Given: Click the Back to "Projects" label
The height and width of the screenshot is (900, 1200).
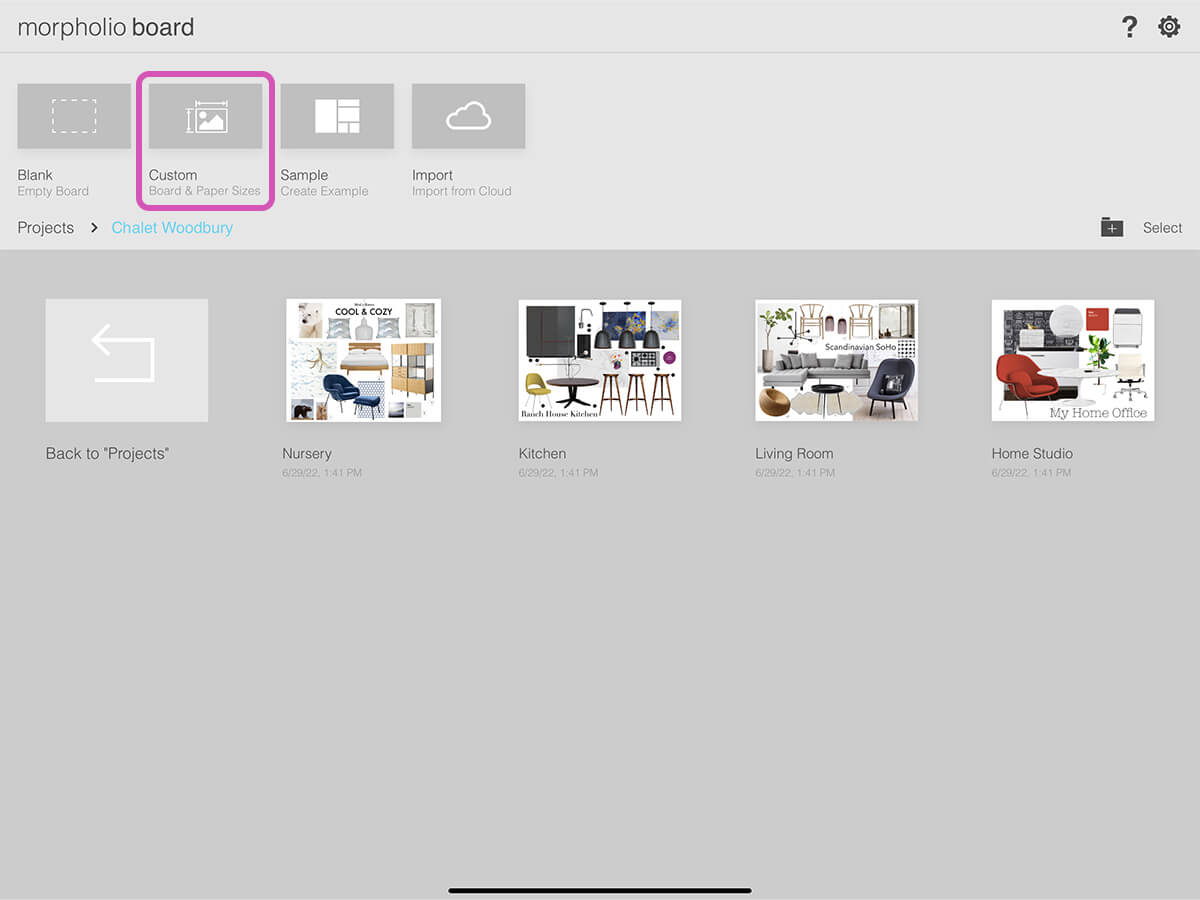Looking at the screenshot, I should tap(107, 454).
